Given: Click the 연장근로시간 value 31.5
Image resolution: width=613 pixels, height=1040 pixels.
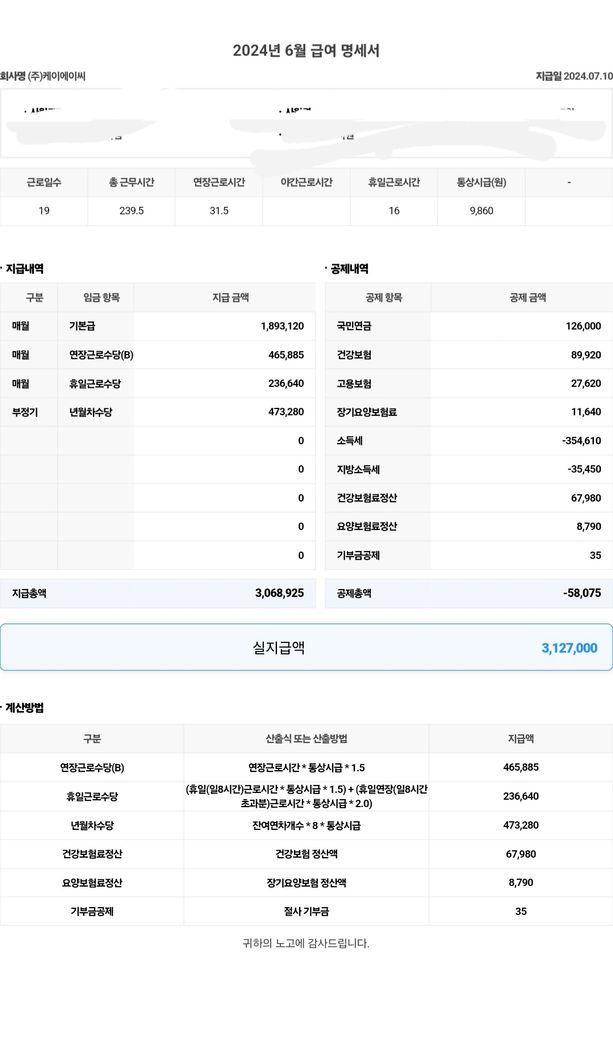Looking at the screenshot, I should click(218, 211).
